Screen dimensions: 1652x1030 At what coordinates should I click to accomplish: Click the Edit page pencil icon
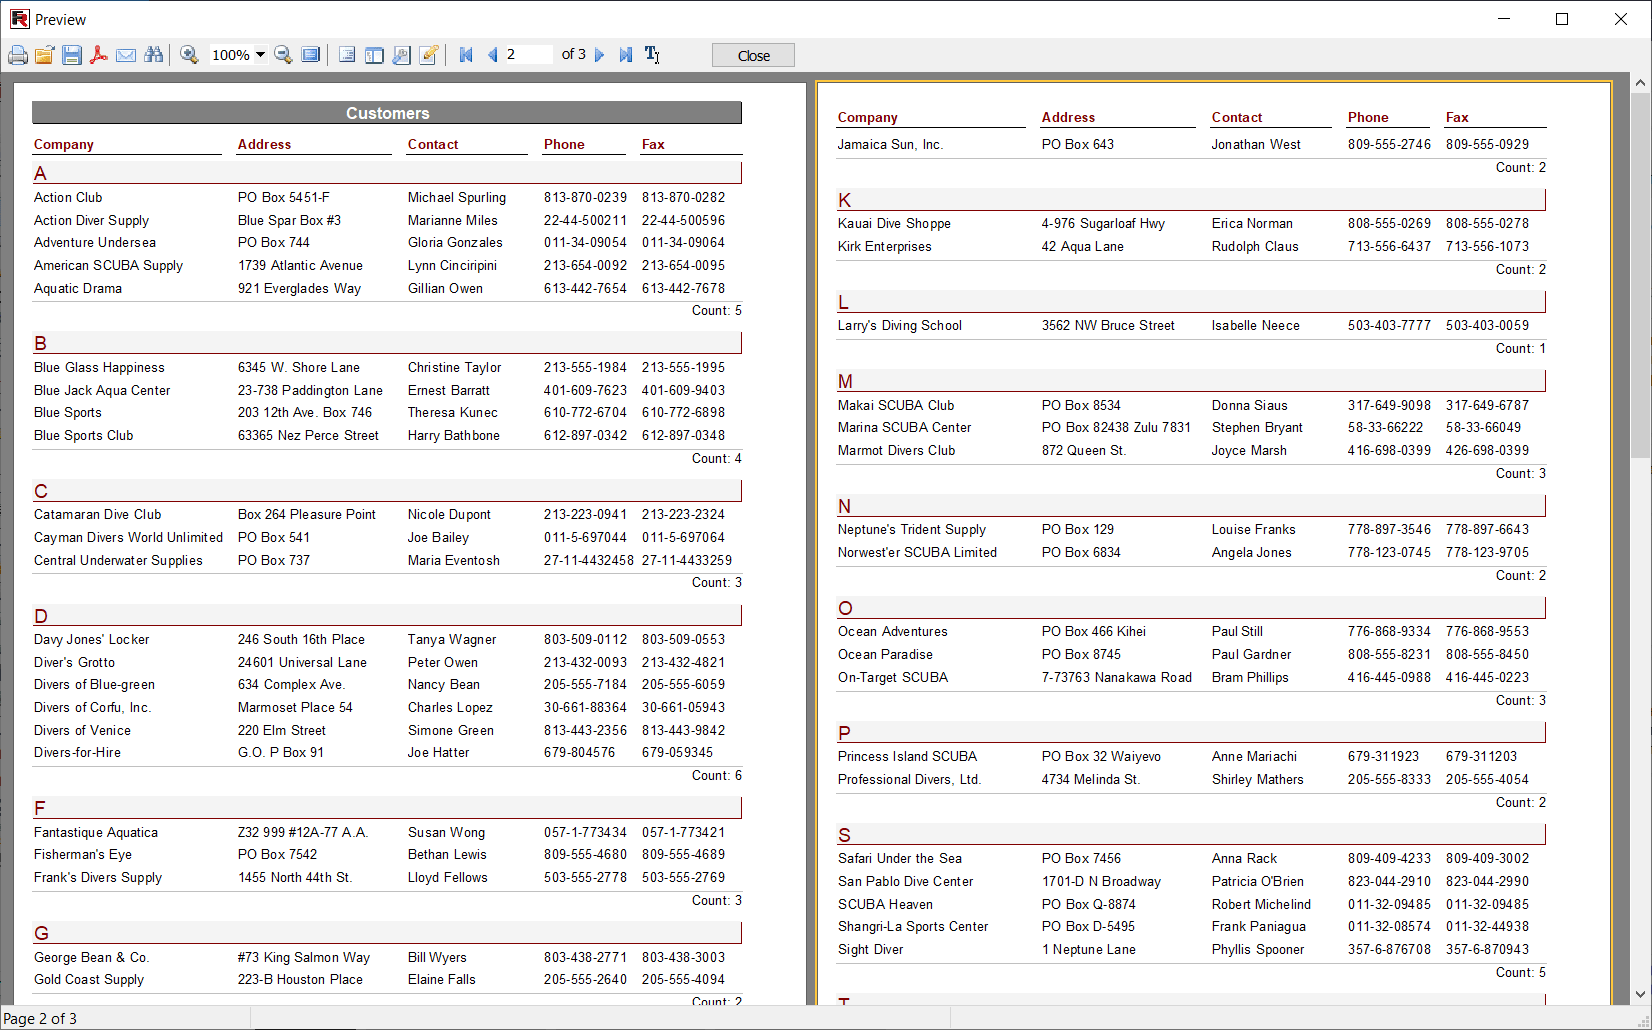[429, 55]
